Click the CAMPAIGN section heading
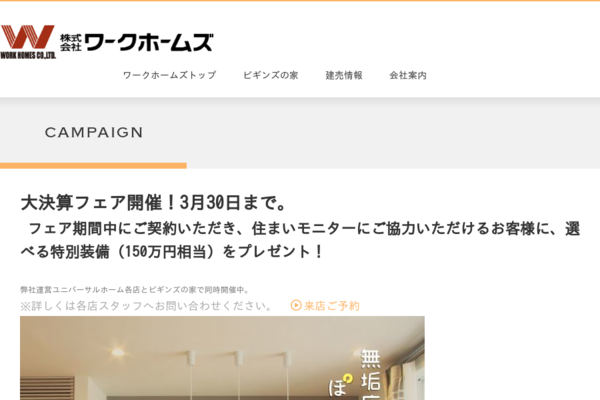Viewport: 600px width, 400px height. [x=94, y=132]
